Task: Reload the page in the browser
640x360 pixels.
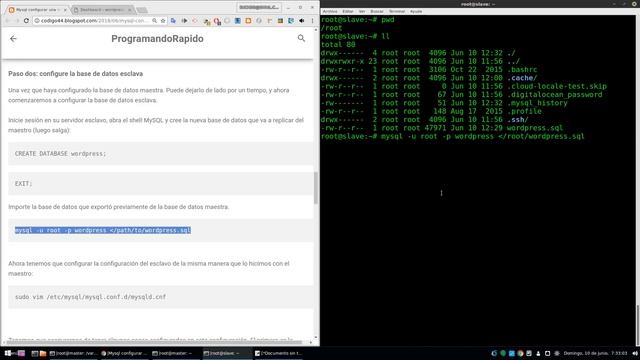Action: tap(26, 20)
